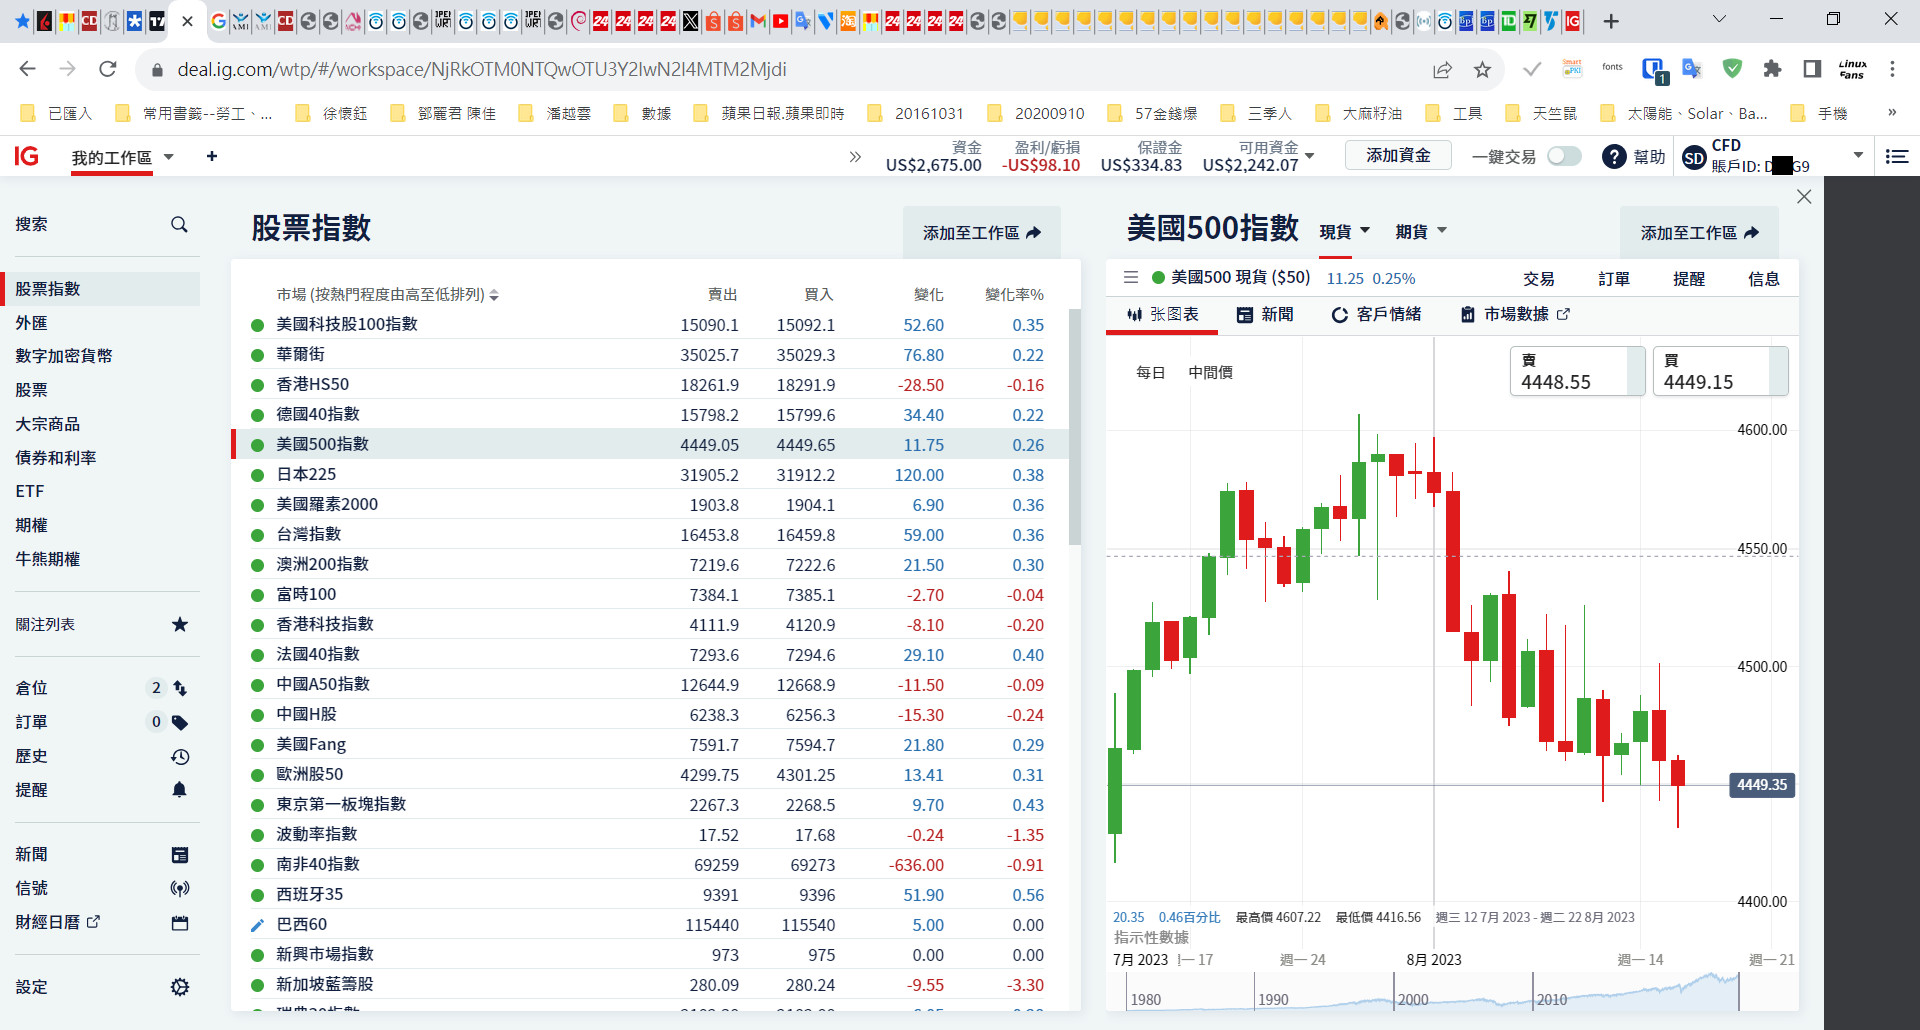Viewport: 1920px width, 1030px height.
Task: Reload the browser page
Action: [108, 69]
